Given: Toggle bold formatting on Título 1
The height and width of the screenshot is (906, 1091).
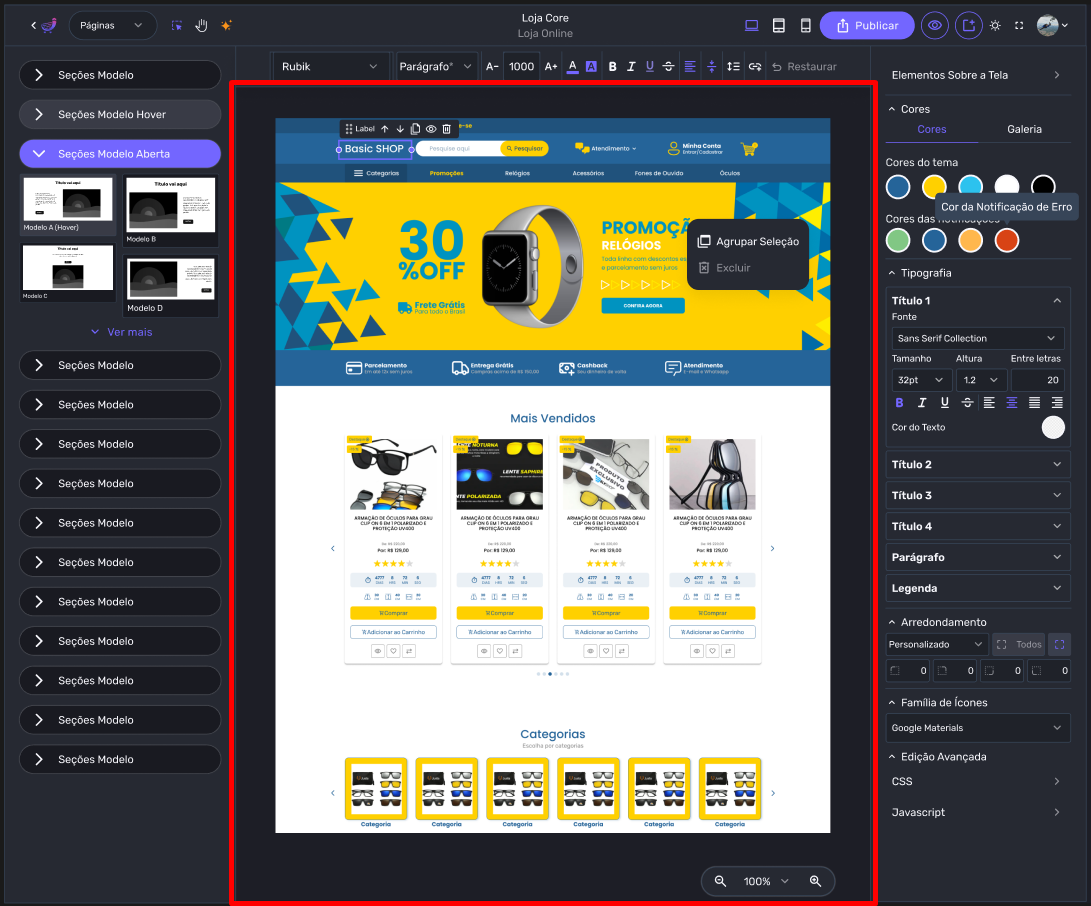Looking at the screenshot, I should point(899,402).
